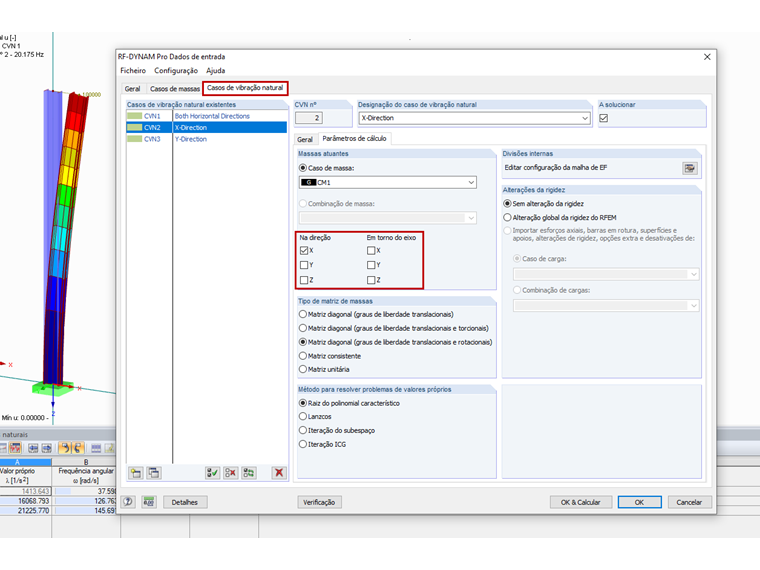This screenshot has width=760, height=570.
Task: Click the 'OK & Calcular' button
Action: (580, 502)
